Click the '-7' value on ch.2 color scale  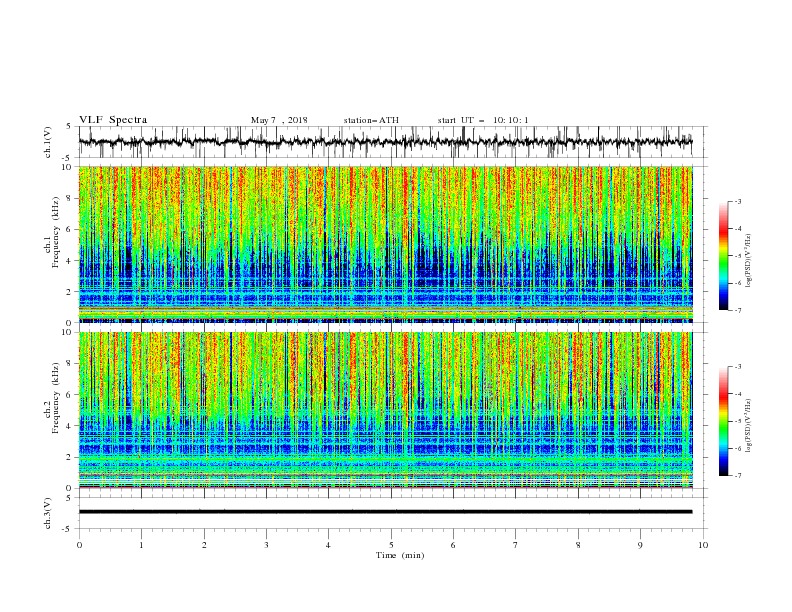tap(737, 476)
